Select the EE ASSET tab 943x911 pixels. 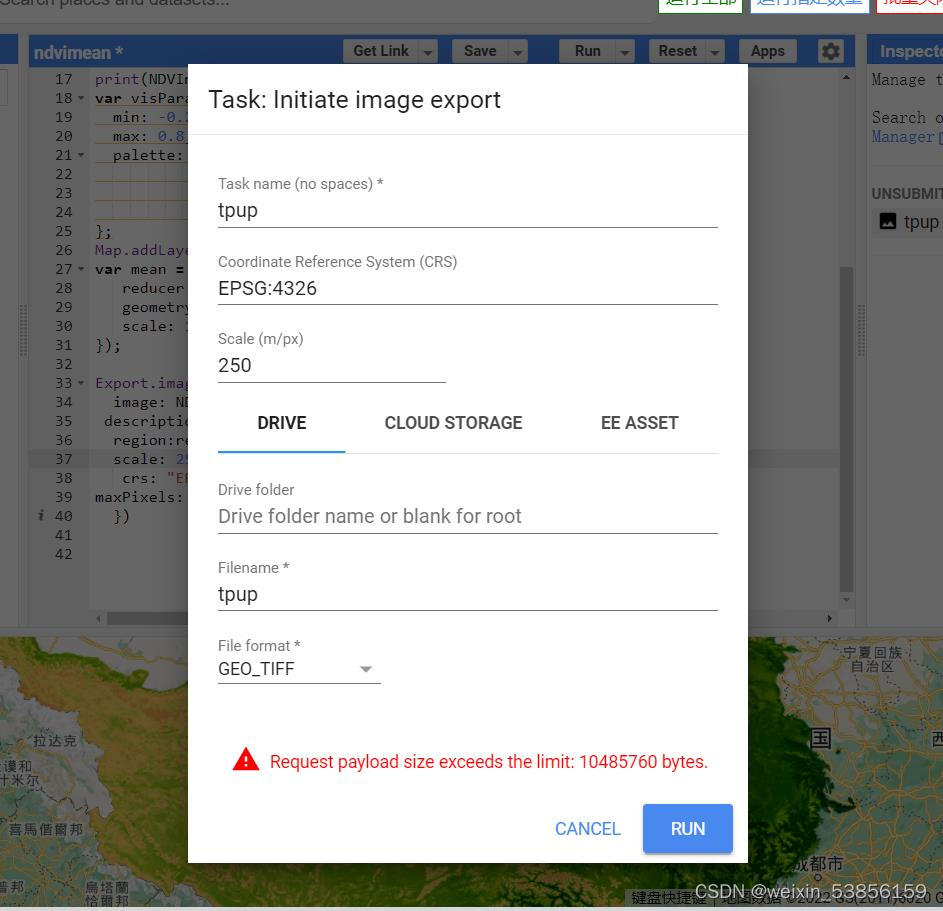[x=639, y=423]
